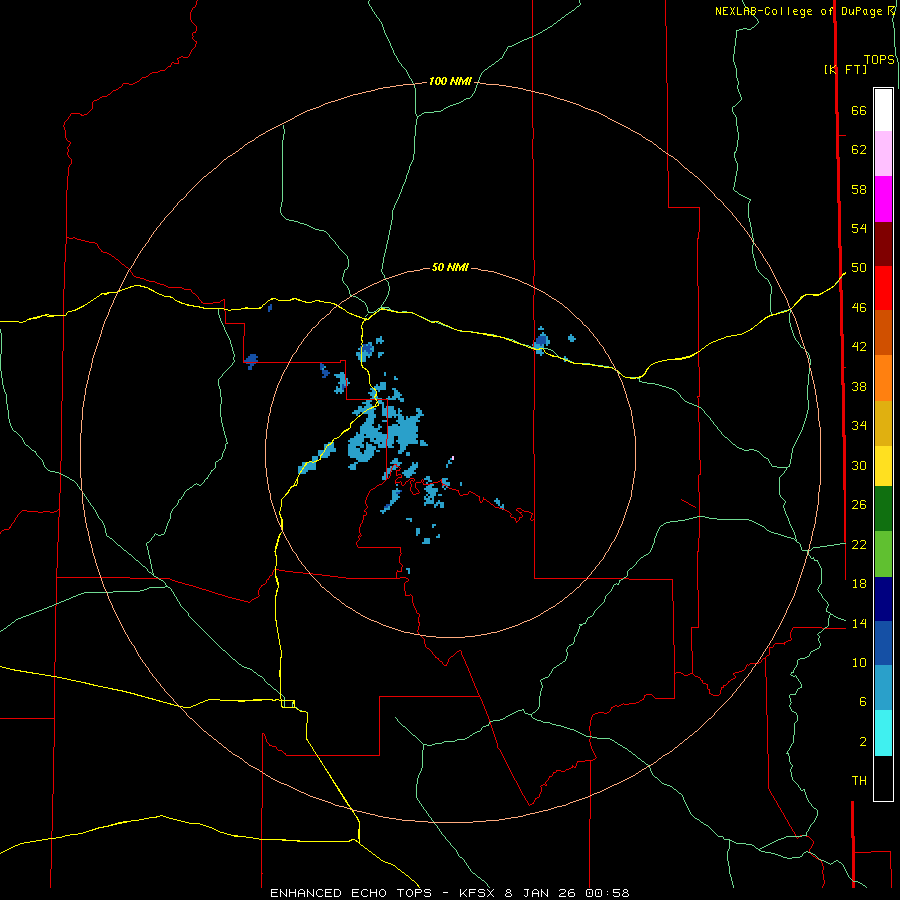Pick the white swatch beside 66
The height and width of the screenshot is (900, 900).
coord(883,110)
